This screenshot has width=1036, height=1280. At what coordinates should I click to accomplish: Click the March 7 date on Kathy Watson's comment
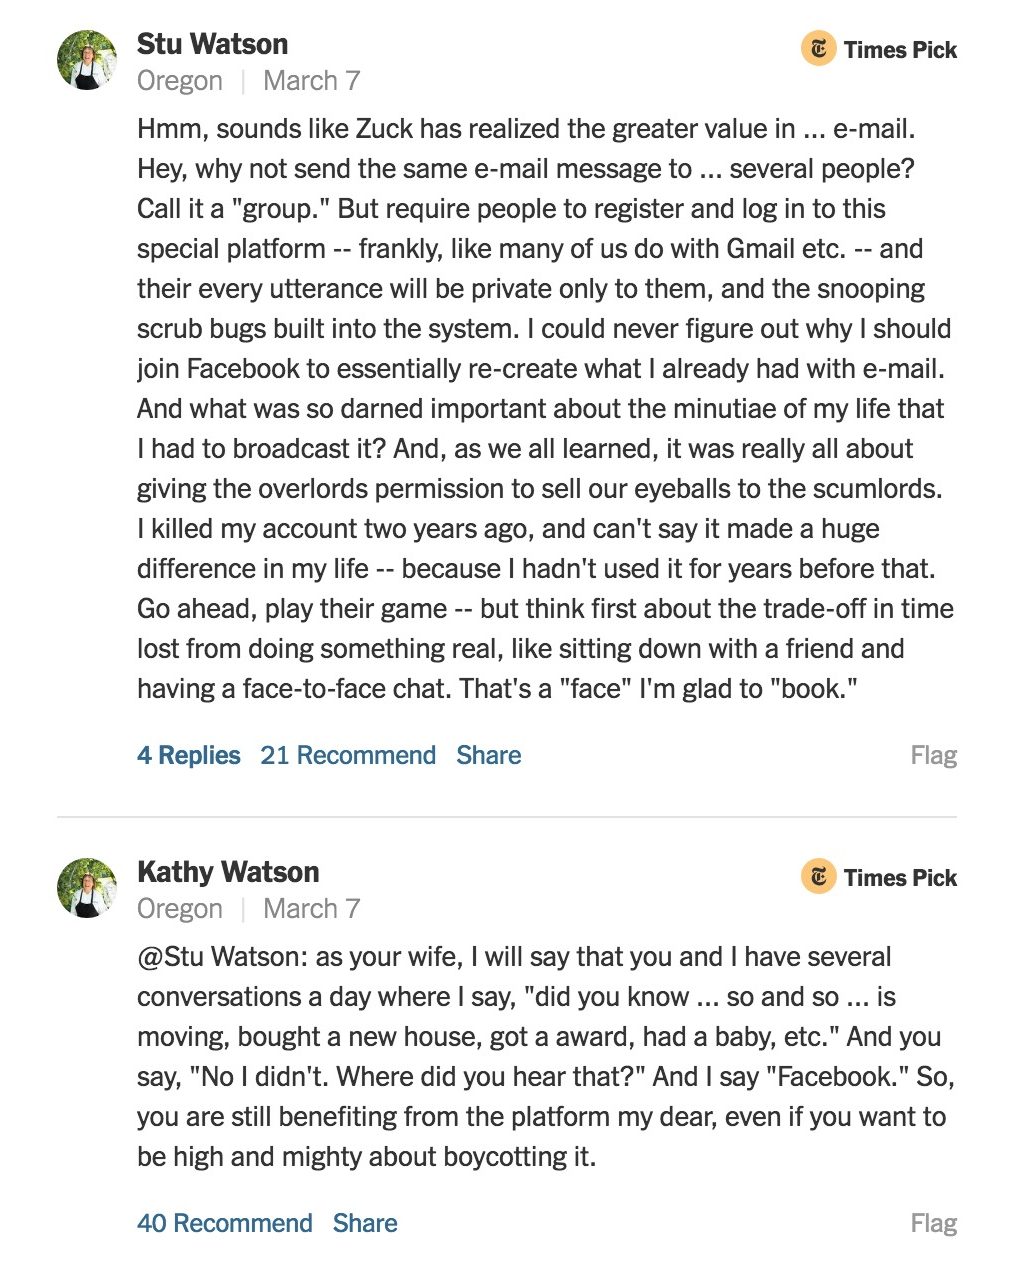point(312,909)
